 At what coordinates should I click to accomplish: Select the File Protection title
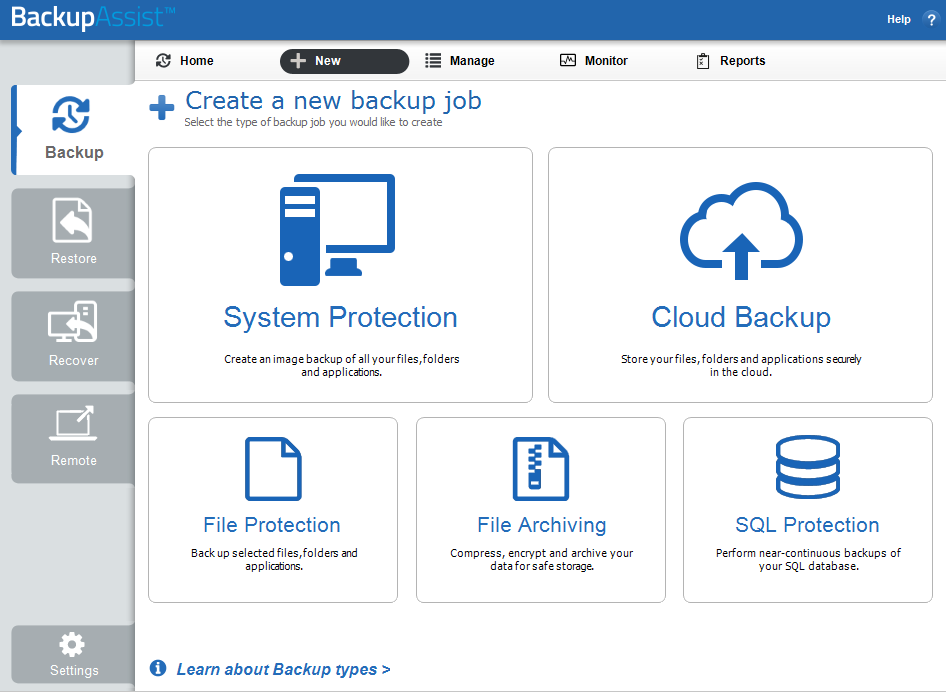272,525
